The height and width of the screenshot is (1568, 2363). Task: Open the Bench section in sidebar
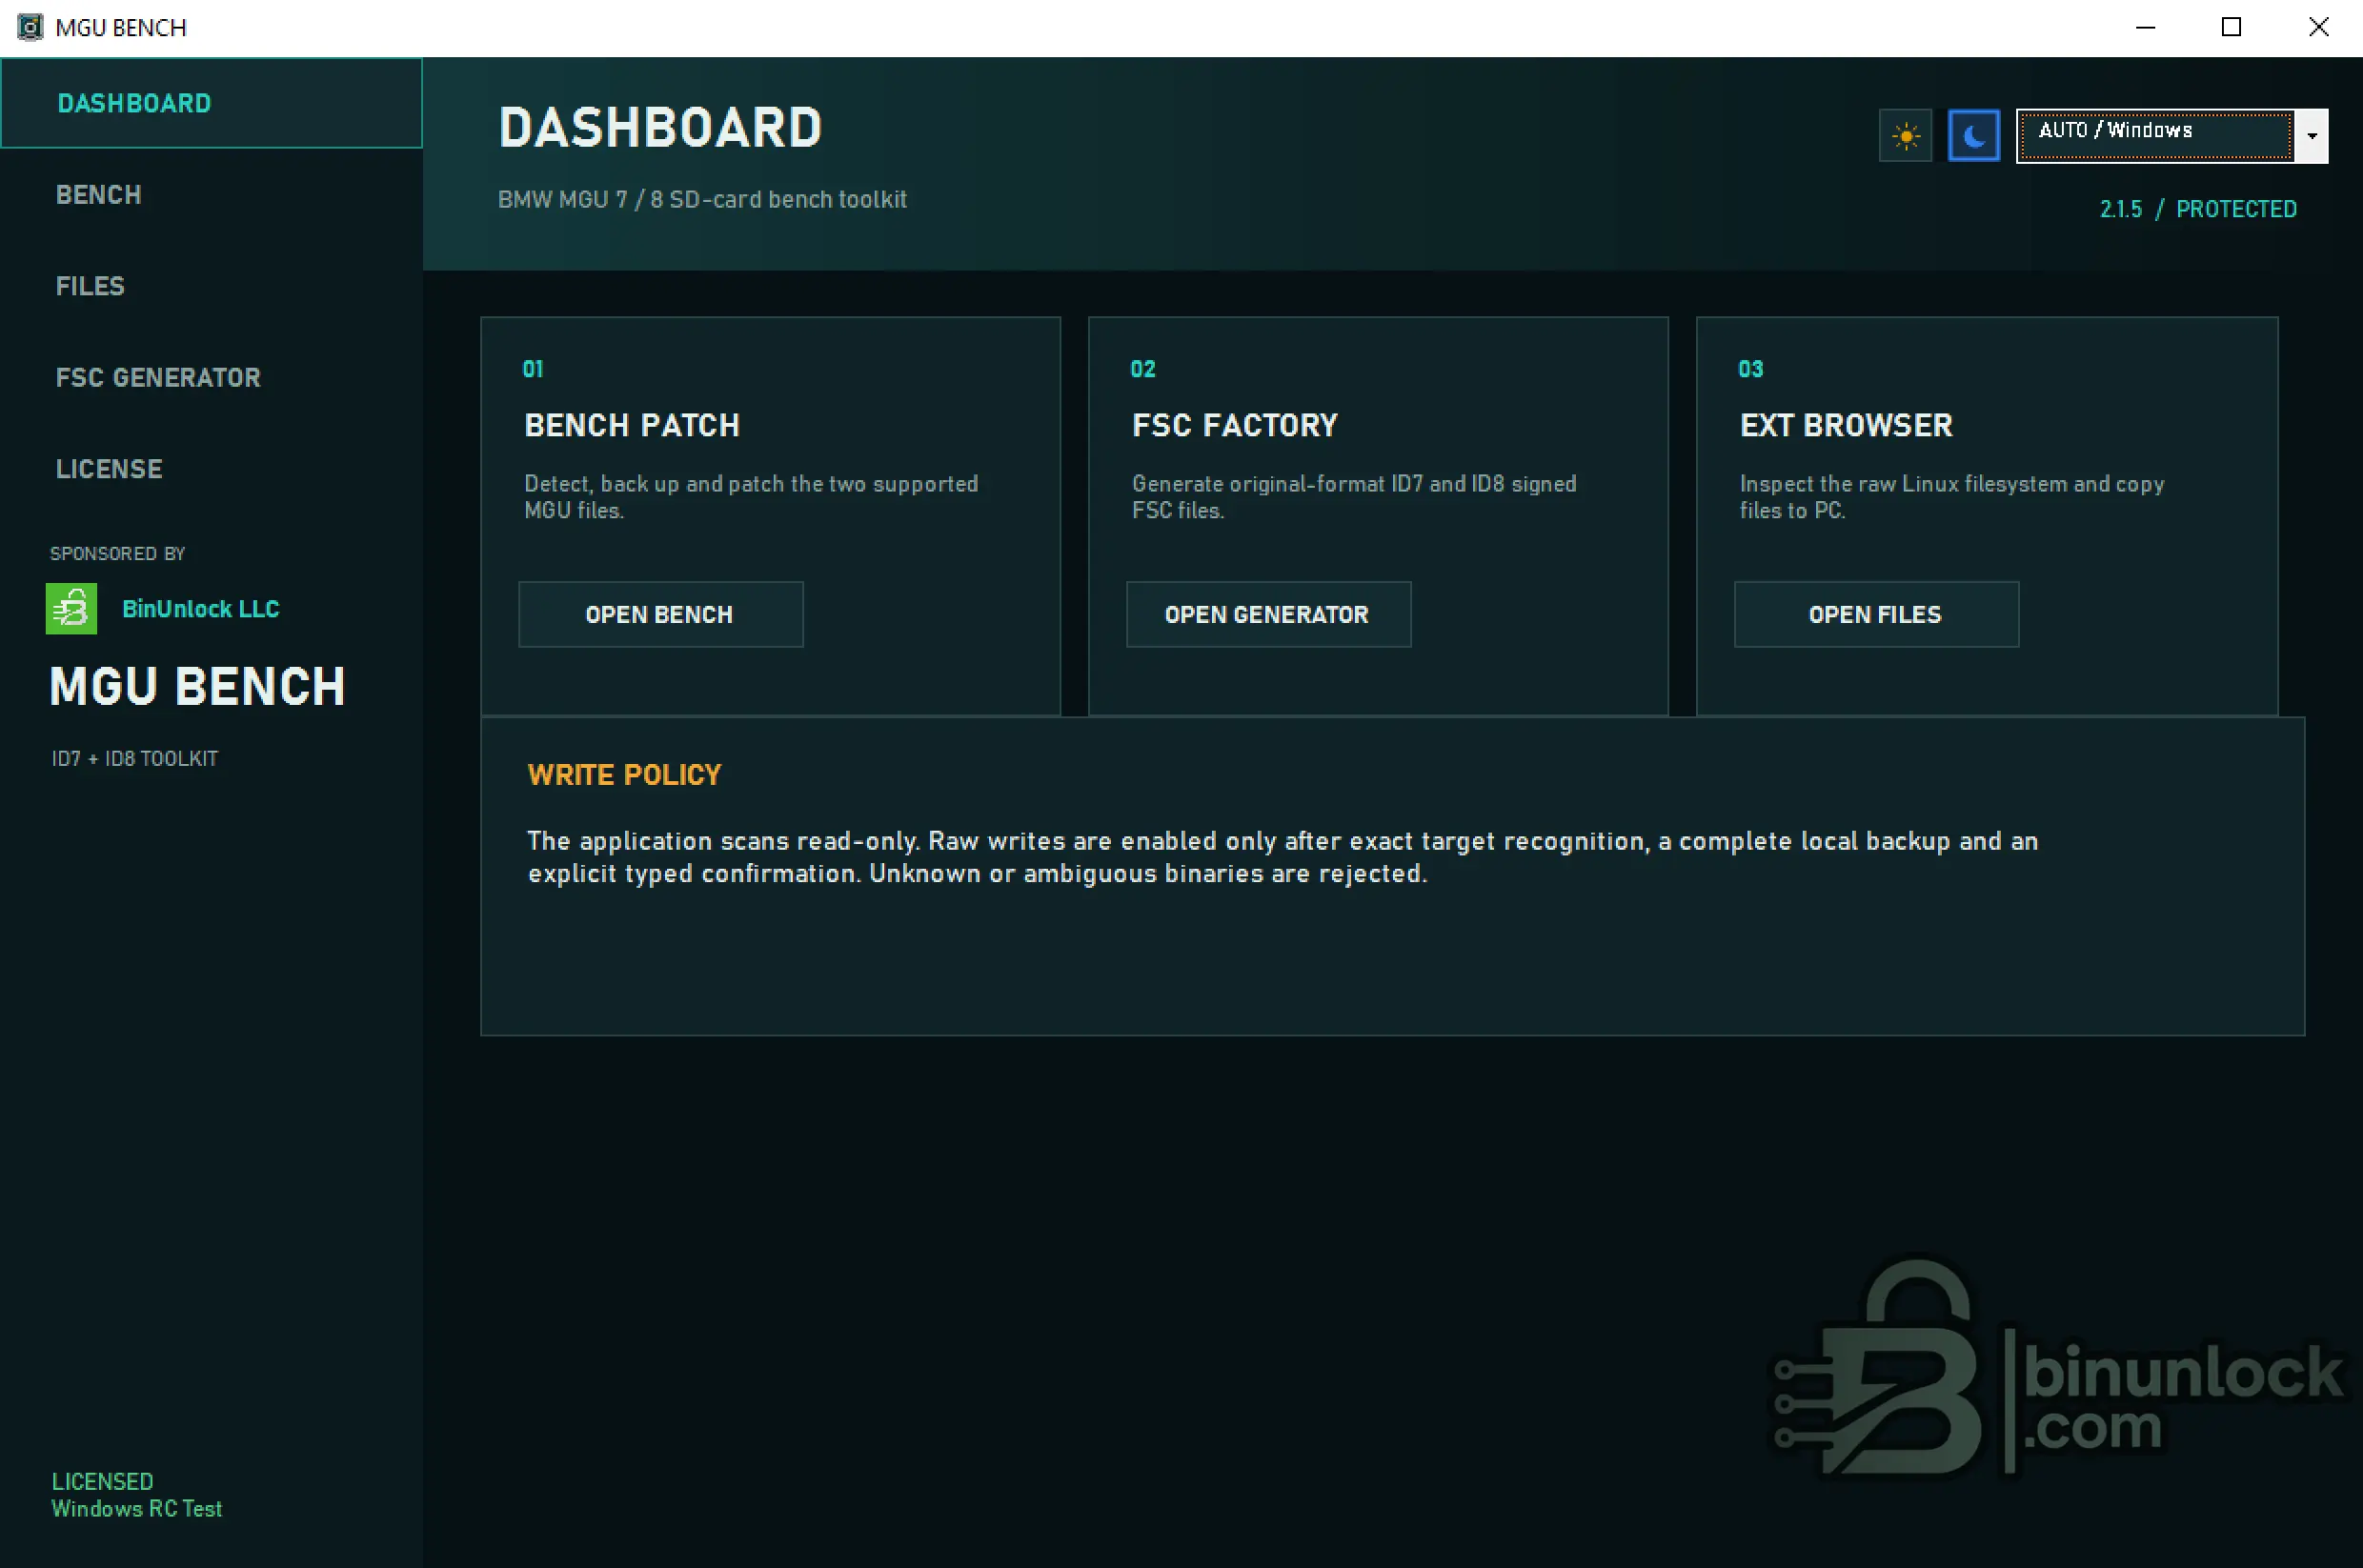pyautogui.click(x=211, y=195)
